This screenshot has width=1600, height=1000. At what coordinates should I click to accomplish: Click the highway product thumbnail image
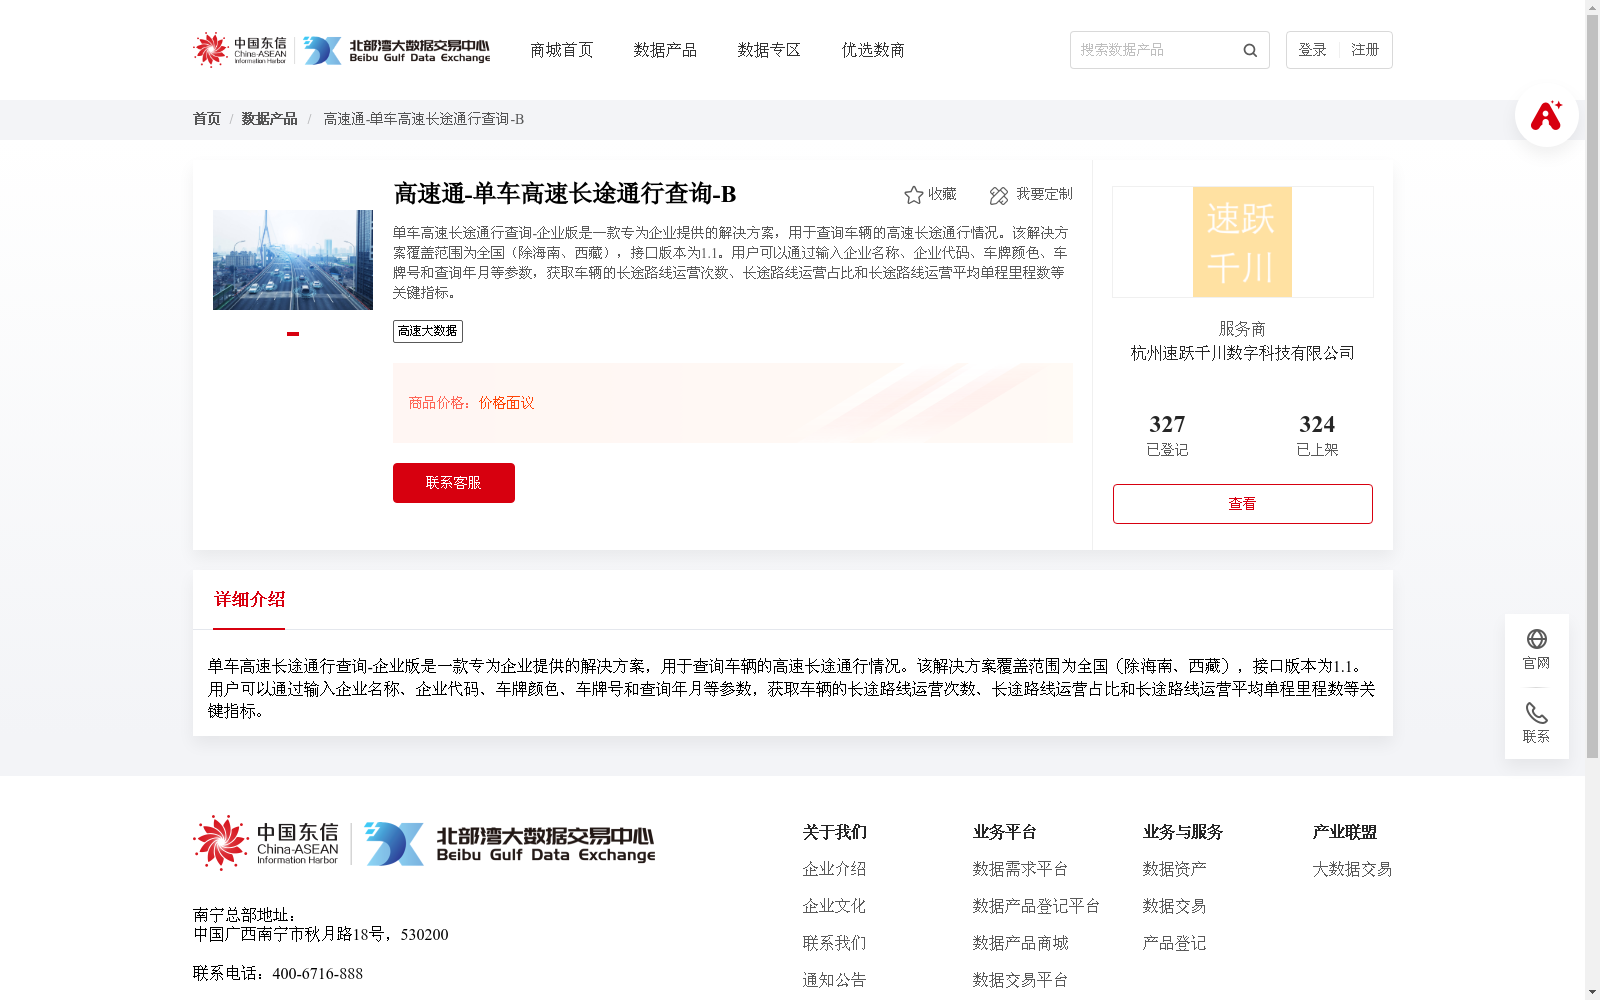[293, 260]
